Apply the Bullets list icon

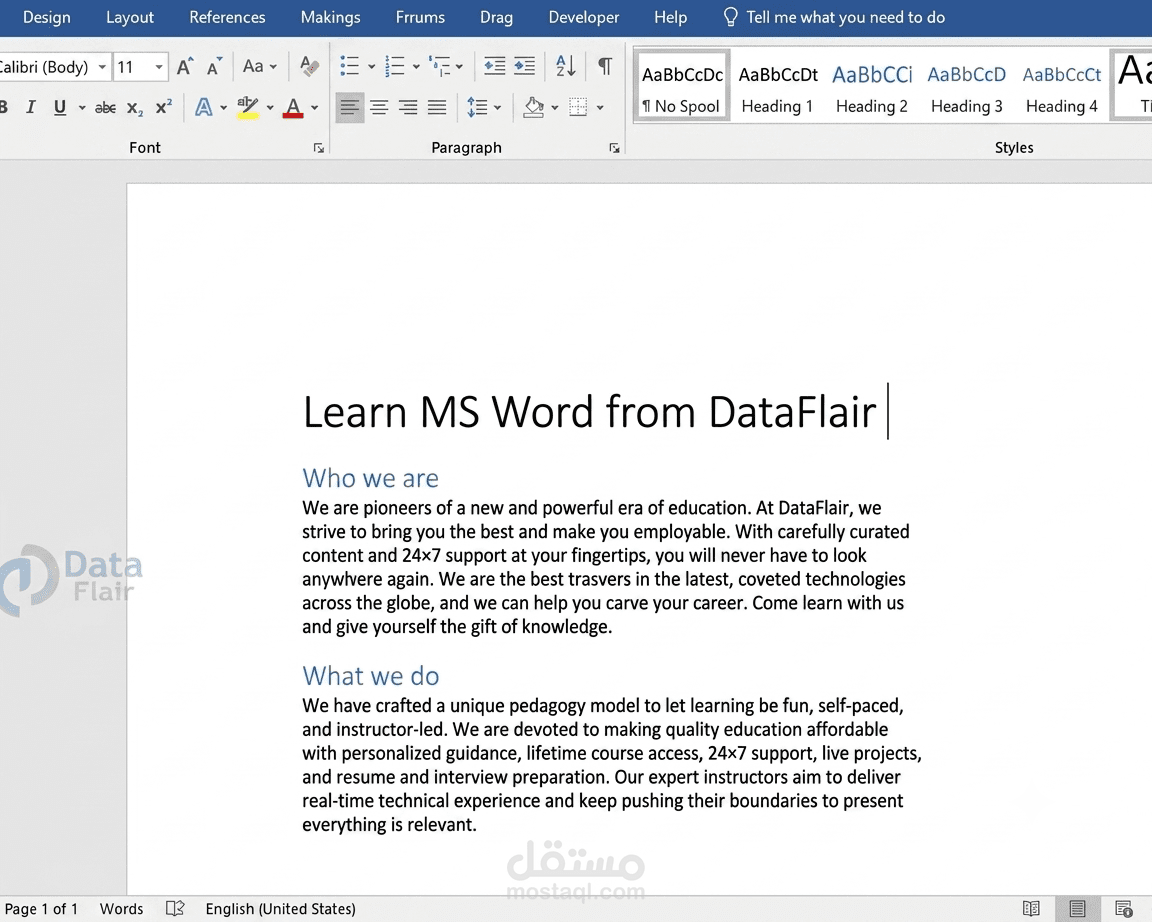[350, 67]
